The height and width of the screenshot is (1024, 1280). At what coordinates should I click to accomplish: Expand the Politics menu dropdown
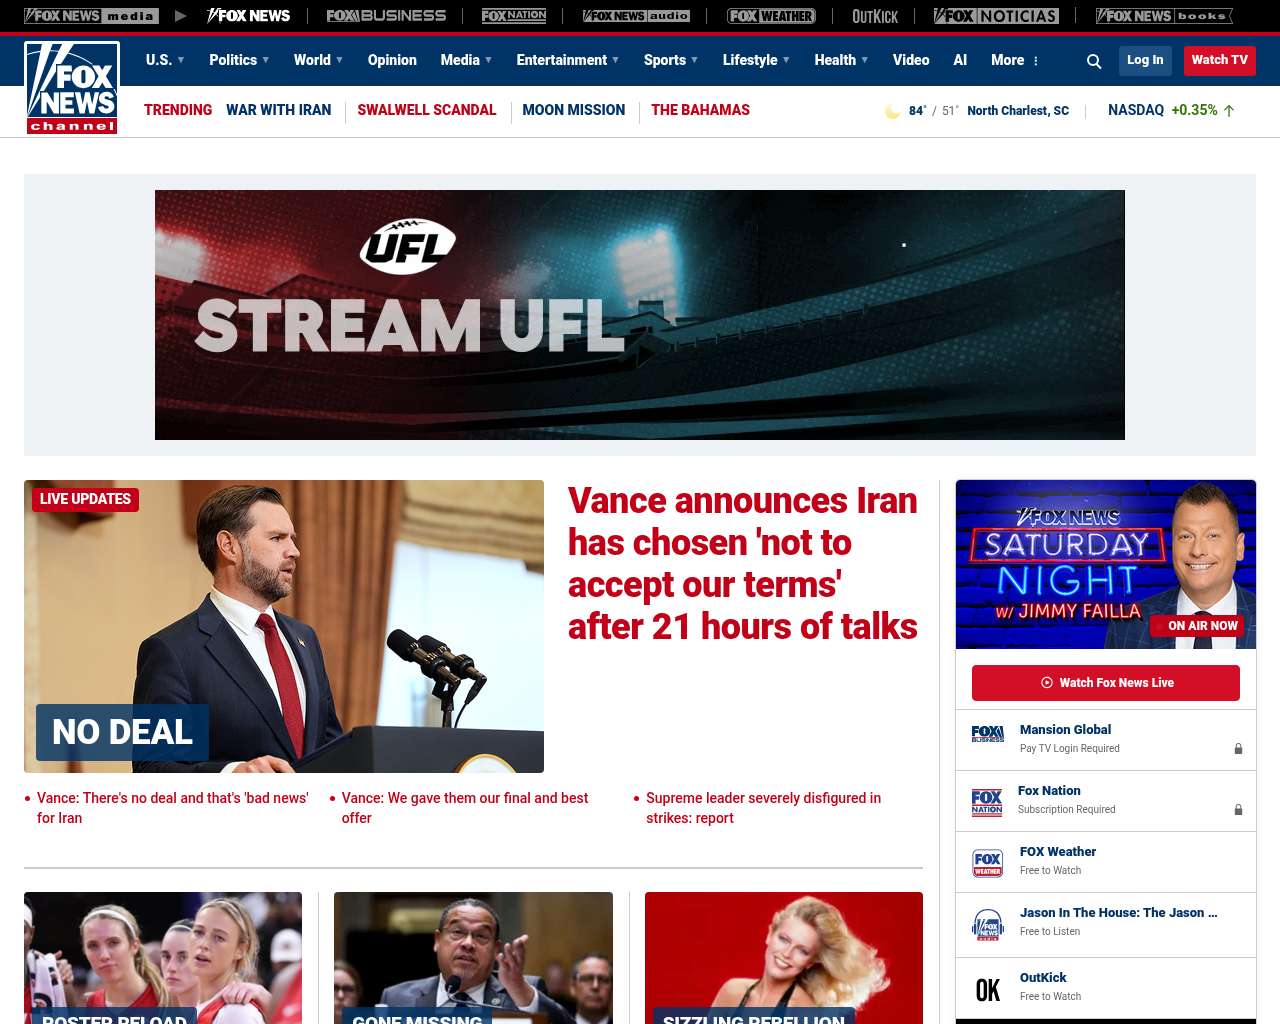pos(239,60)
